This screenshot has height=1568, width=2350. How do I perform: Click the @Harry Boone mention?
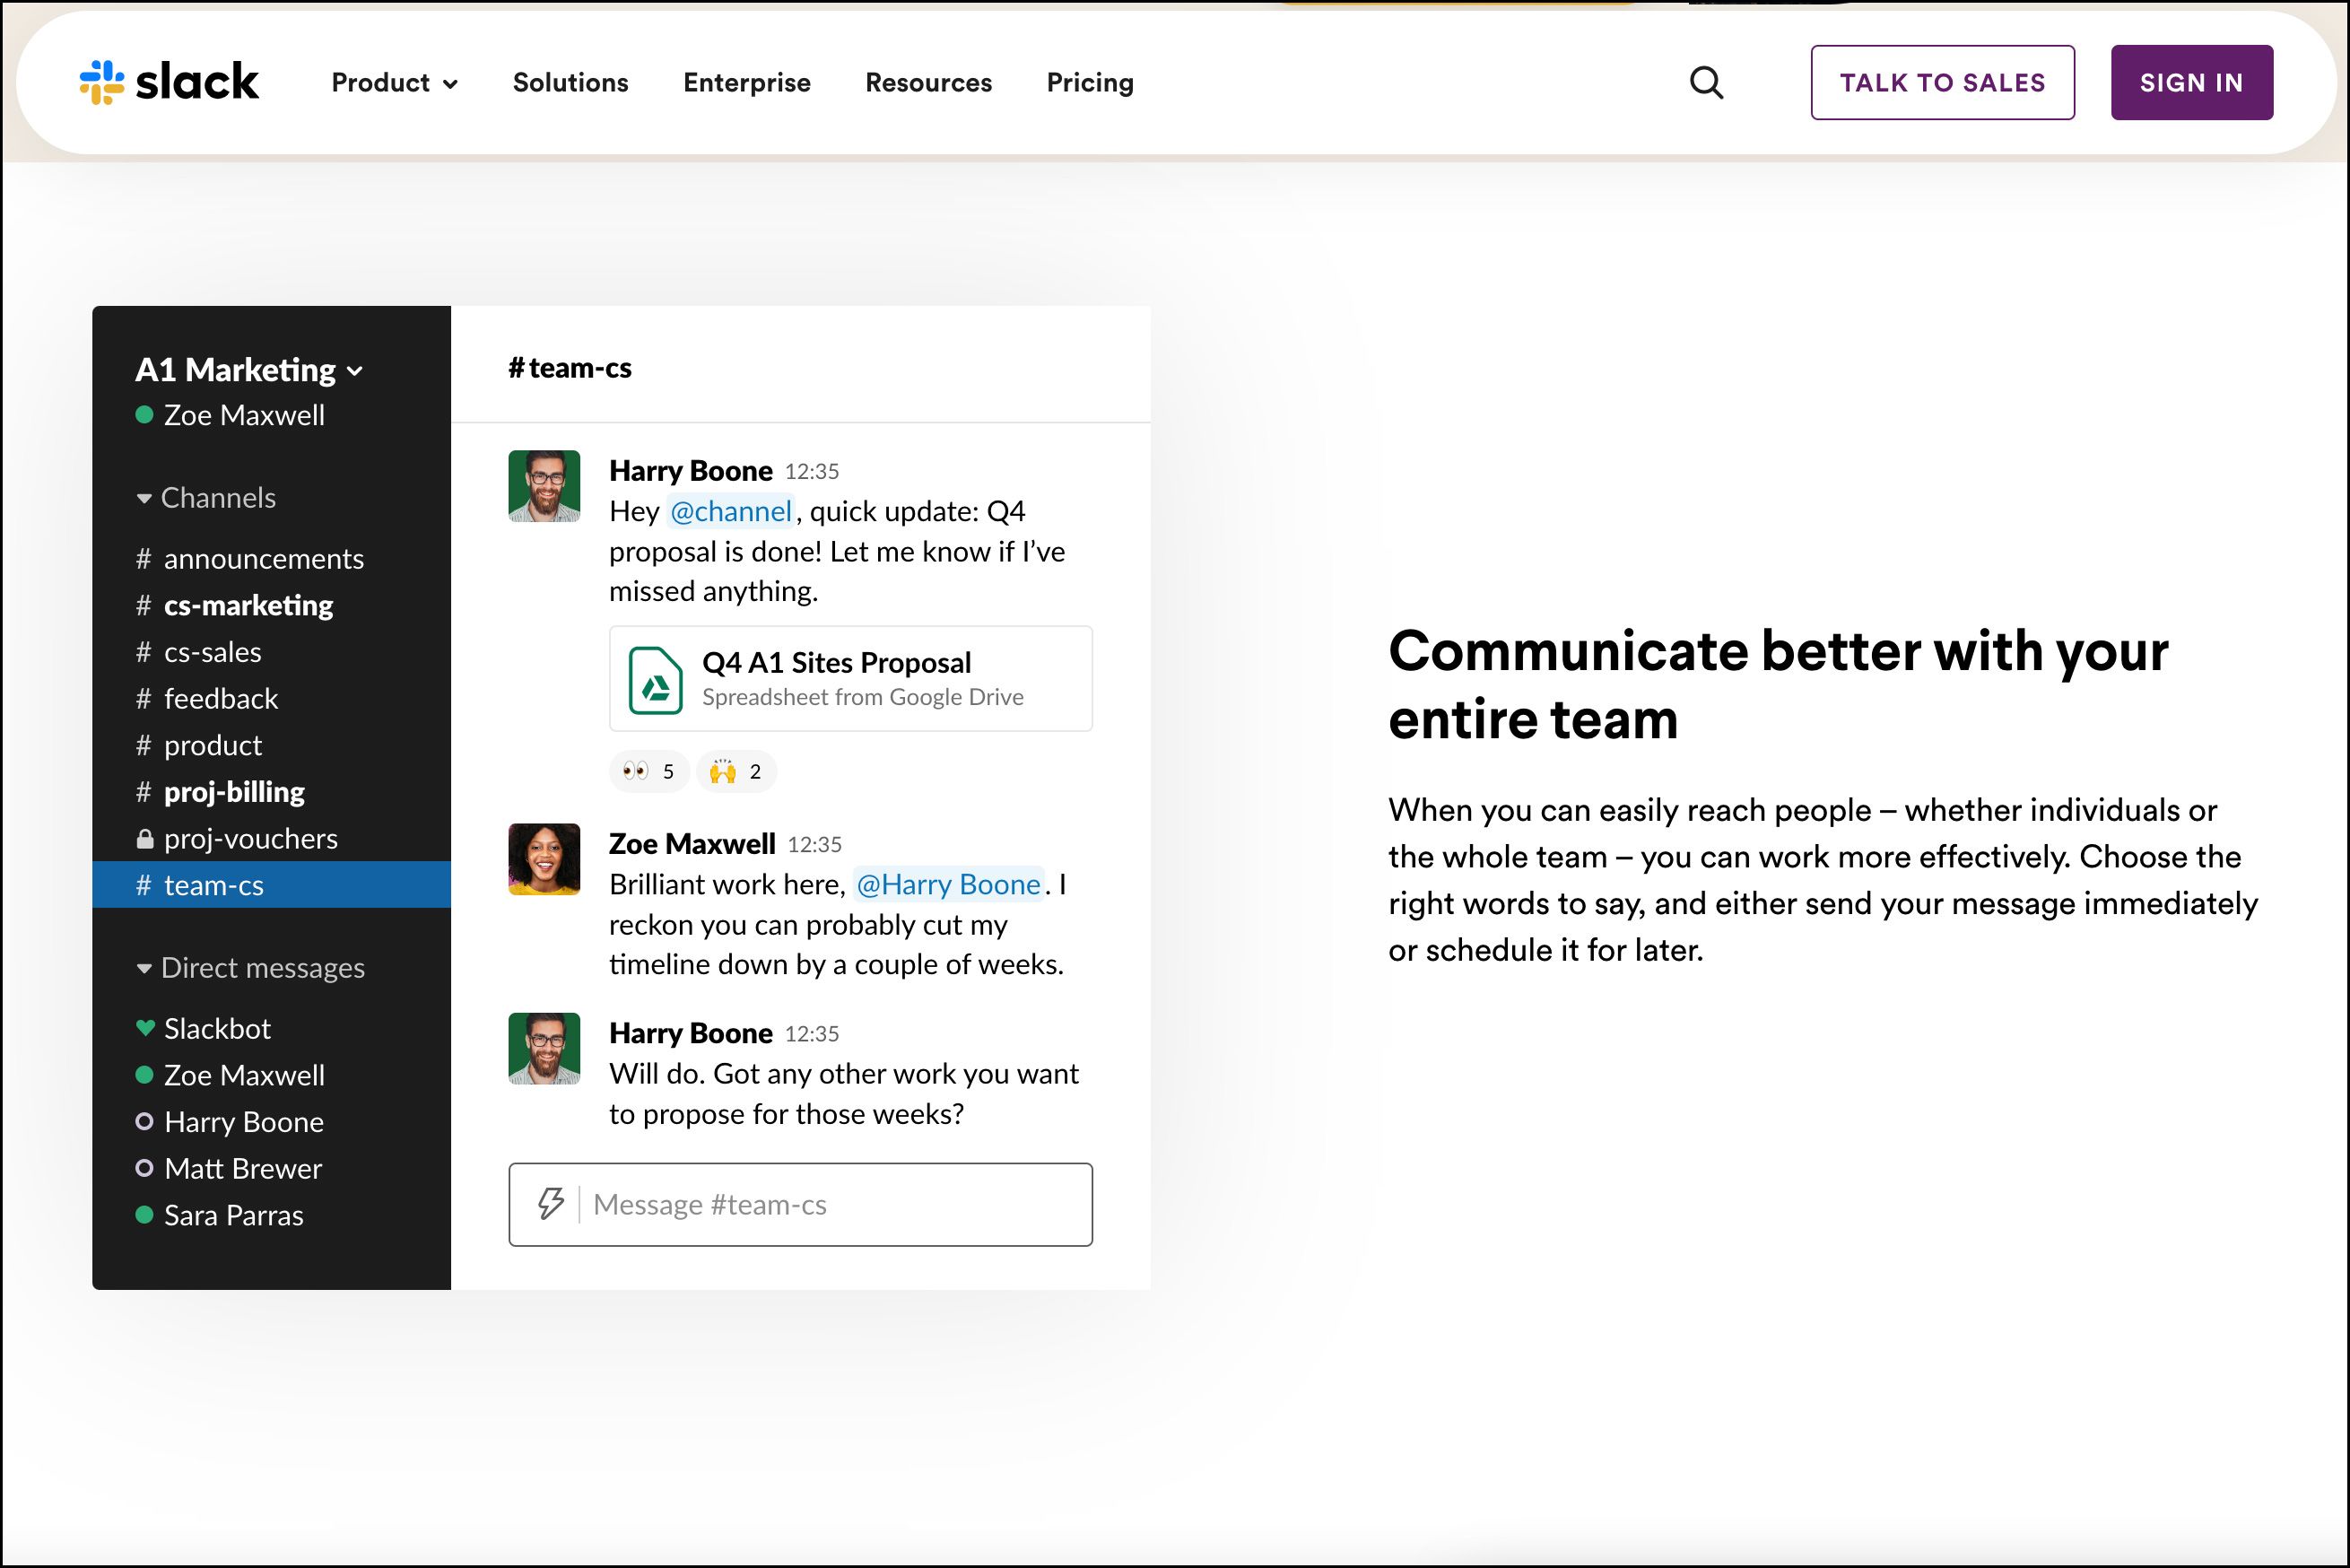948,884
